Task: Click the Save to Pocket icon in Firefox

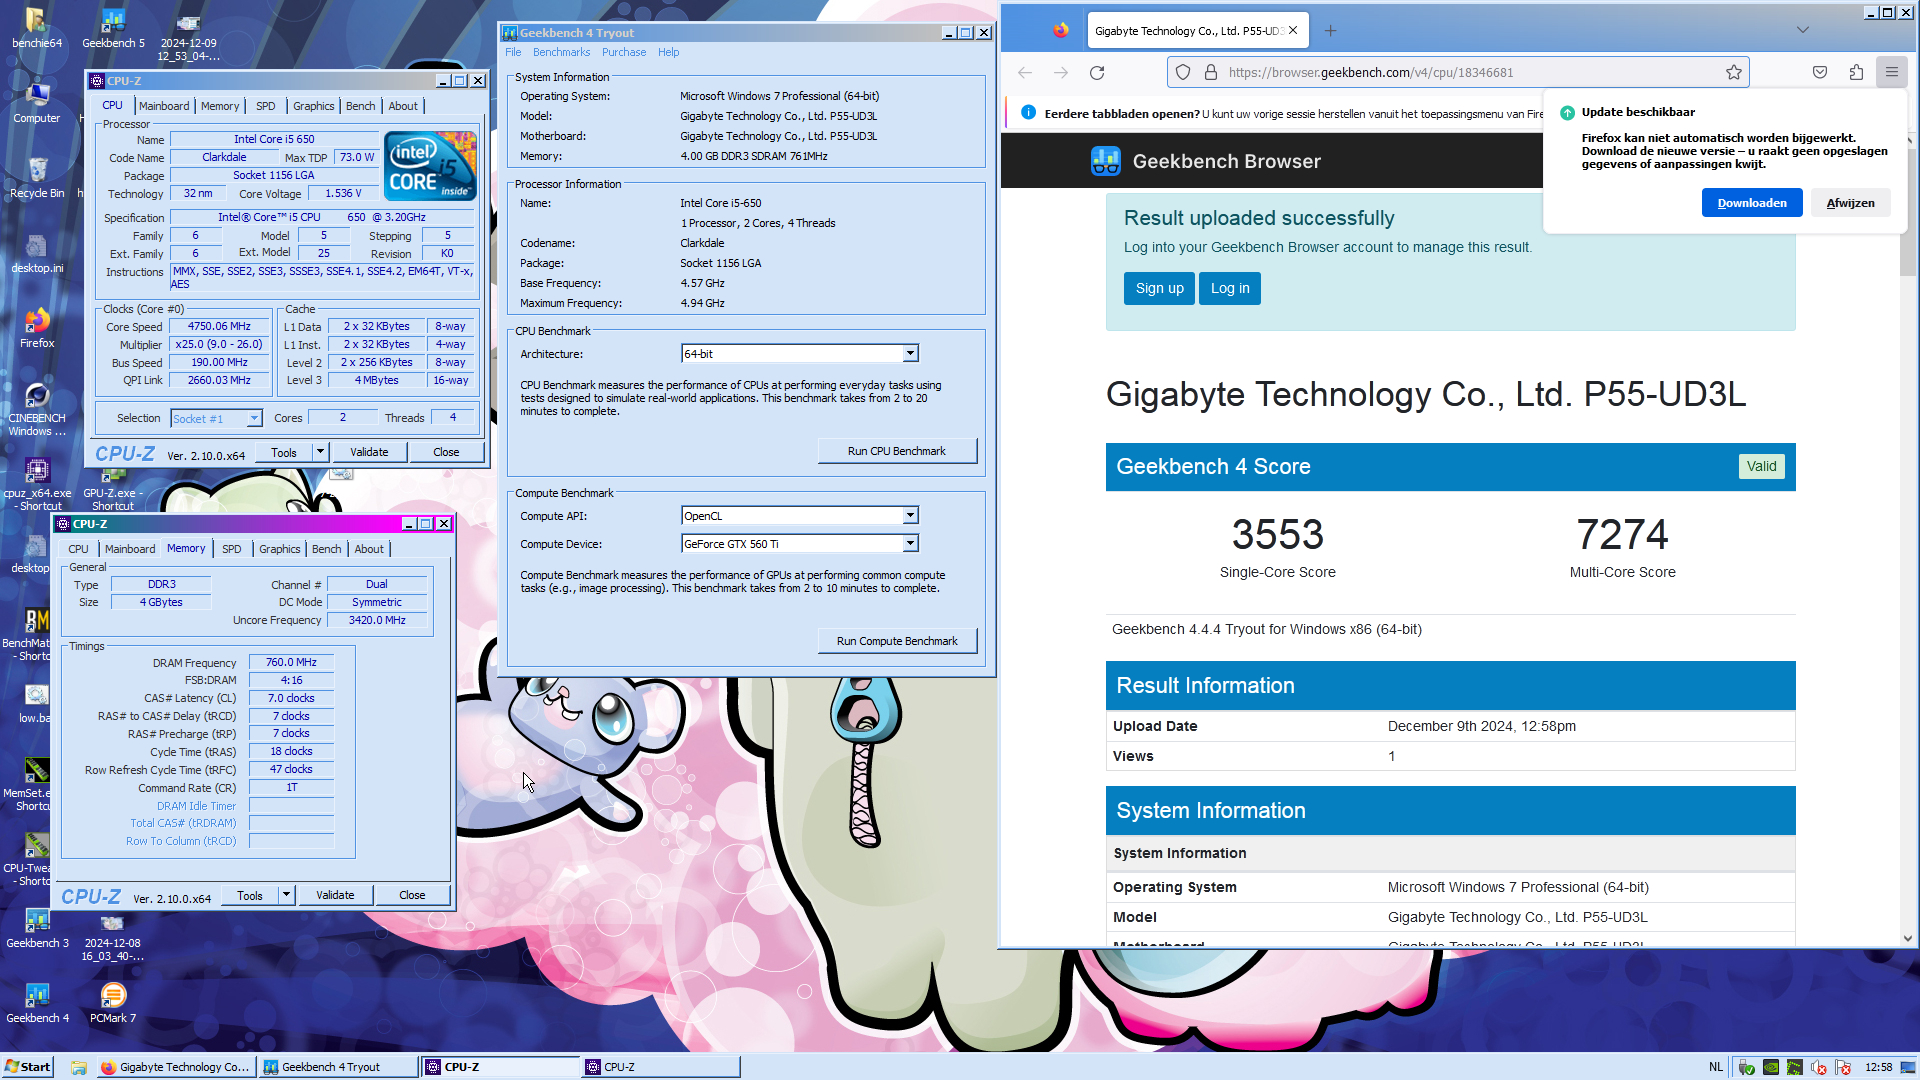Action: tap(1820, 72)
